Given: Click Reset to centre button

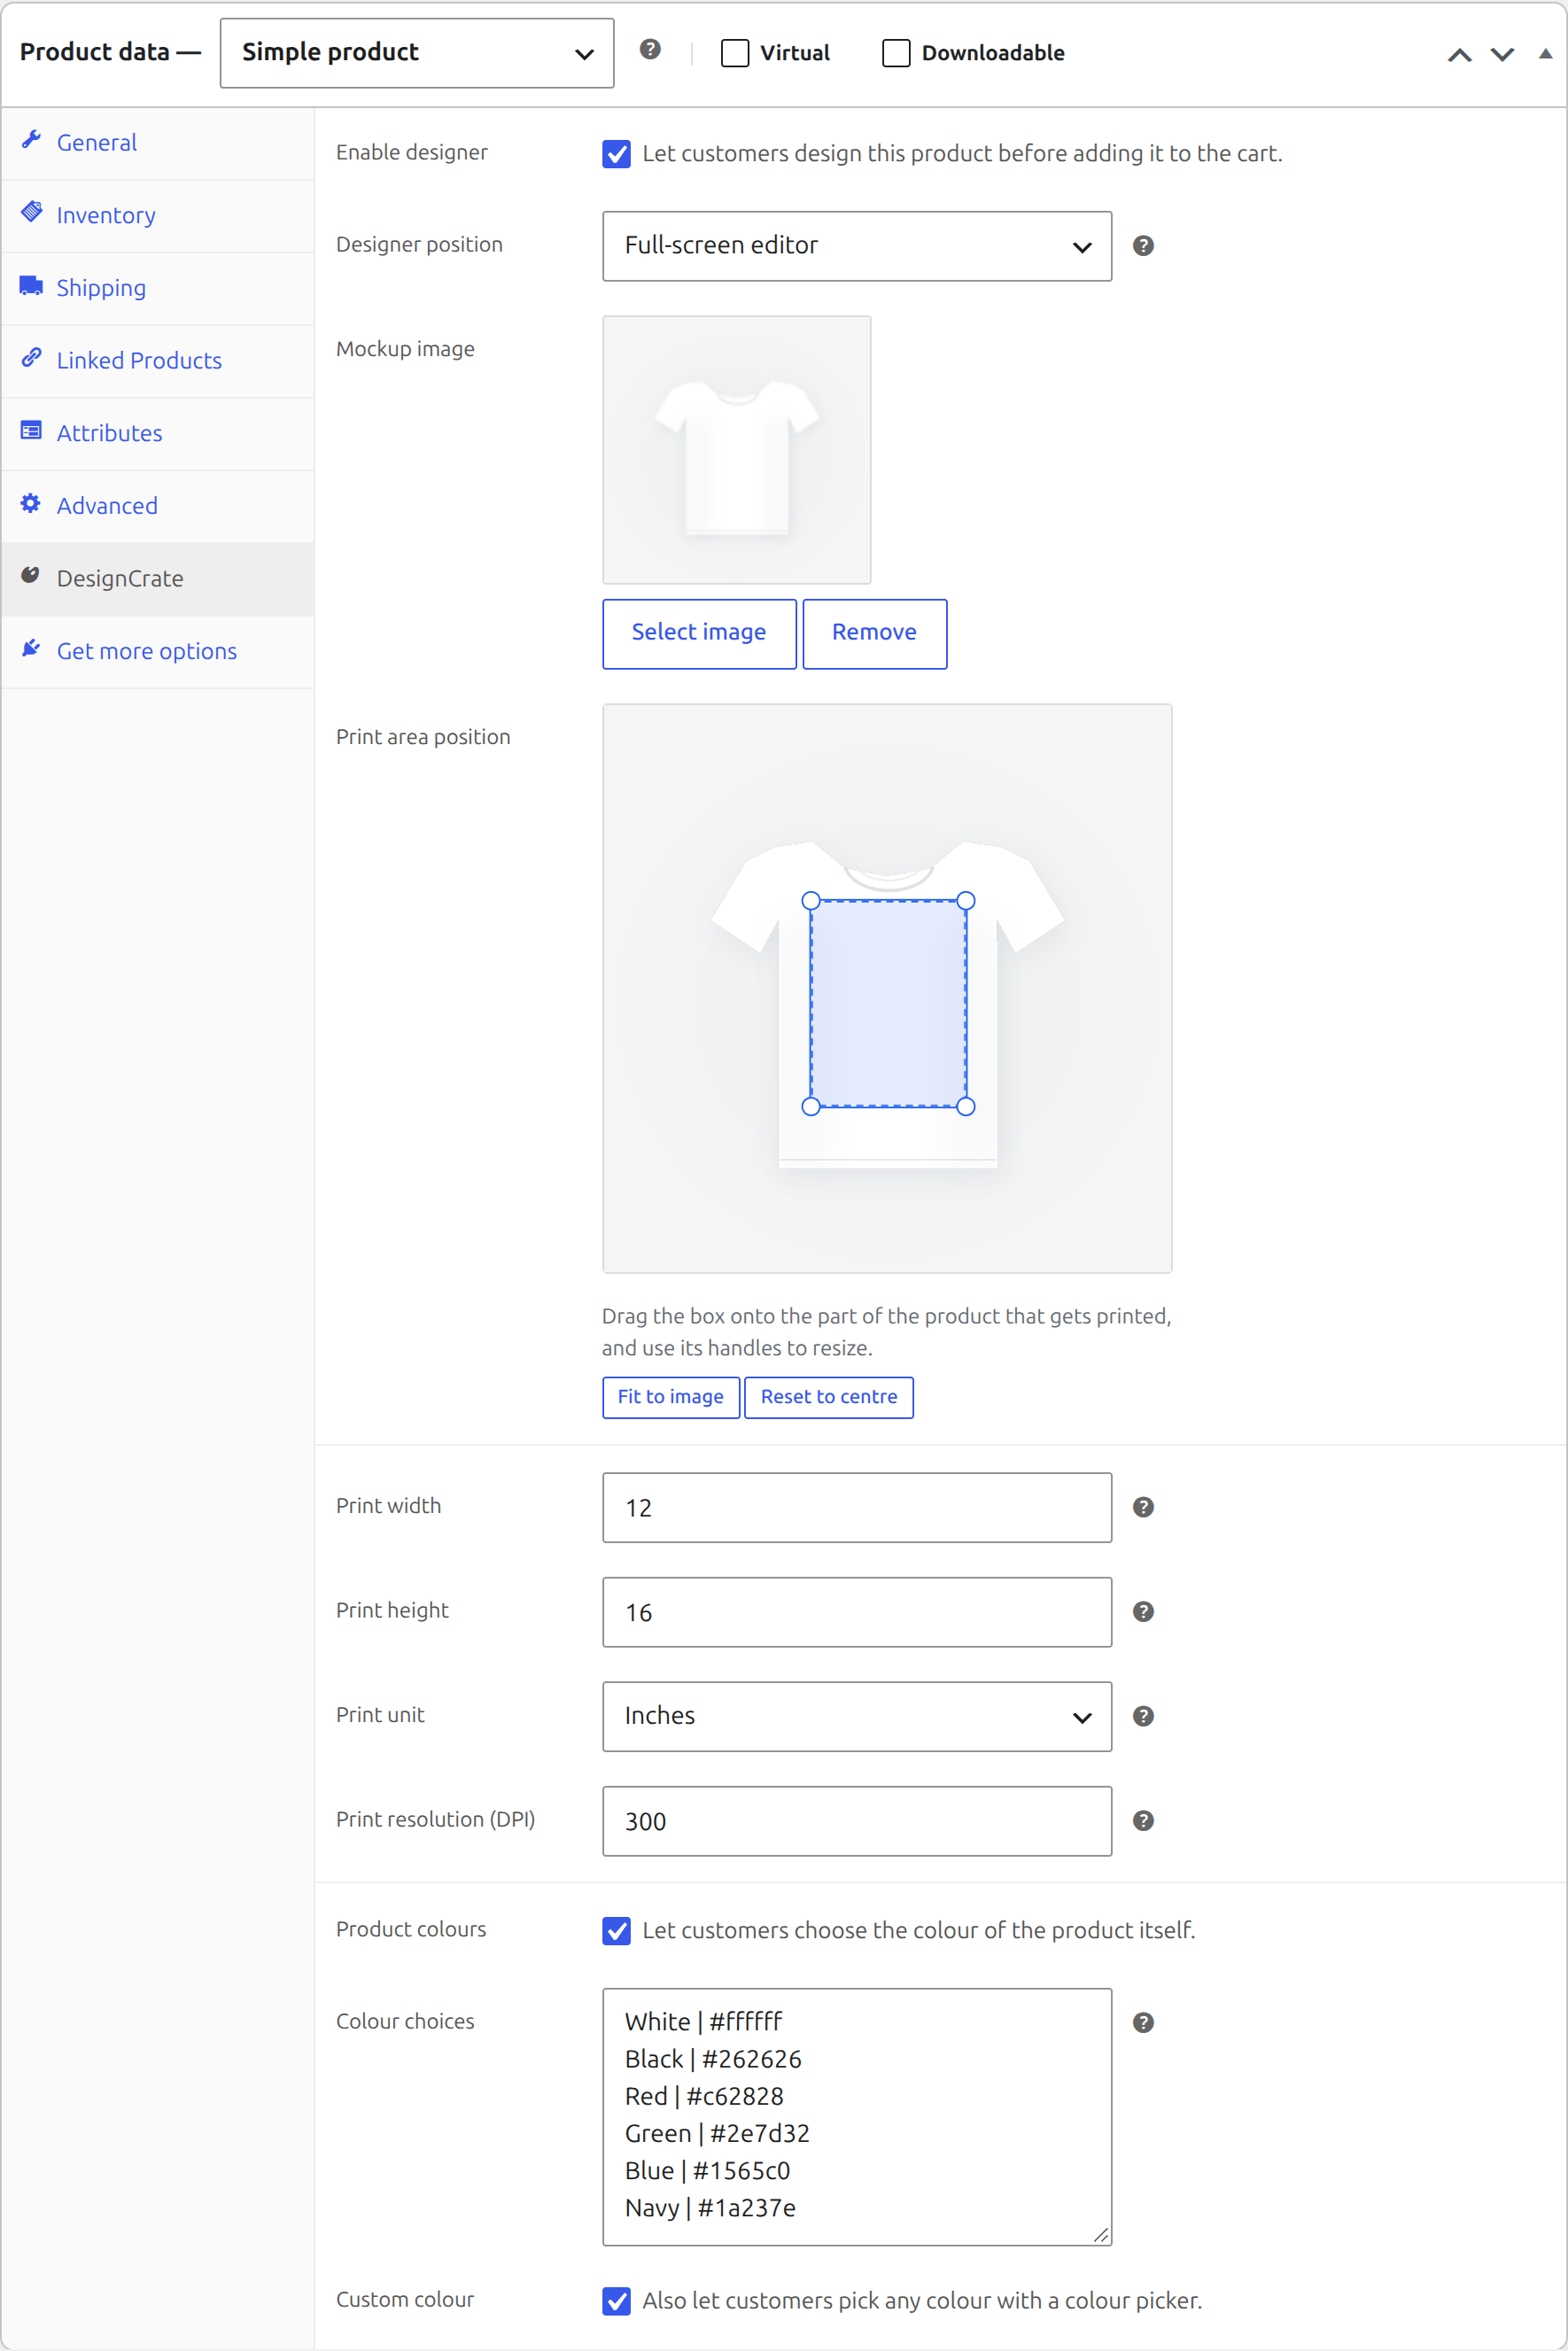Looking at the screenshot, I should (x=828, y=1397).
